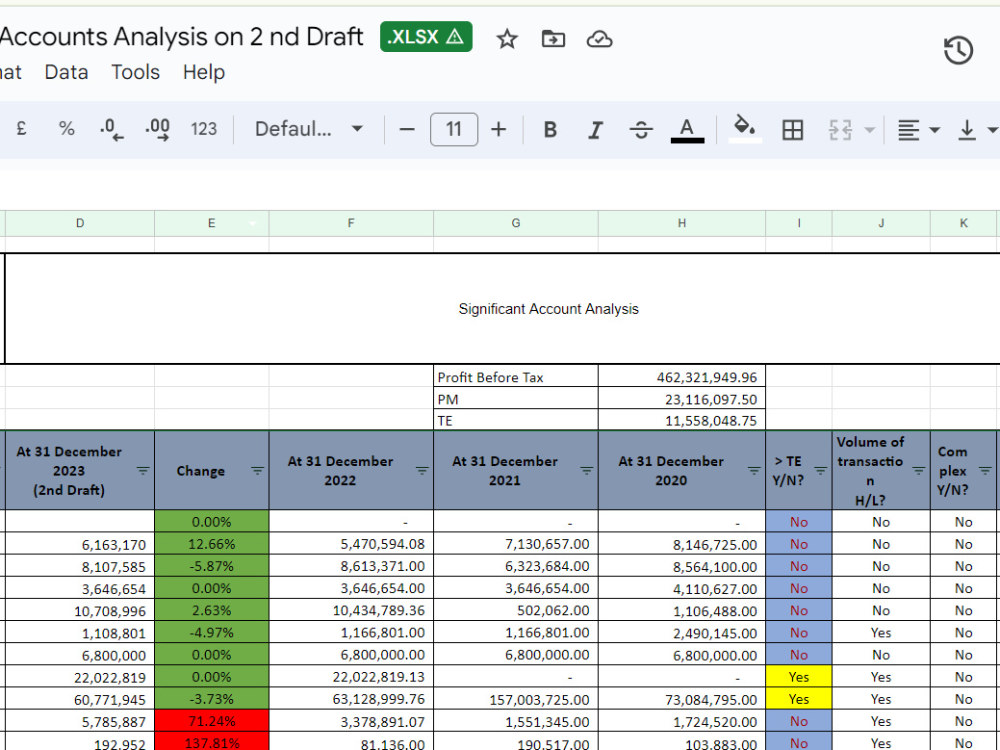Select the TE value 11,558,048.75
The height and width of the screenshot is (750, 1000).
tap(682, 420)
